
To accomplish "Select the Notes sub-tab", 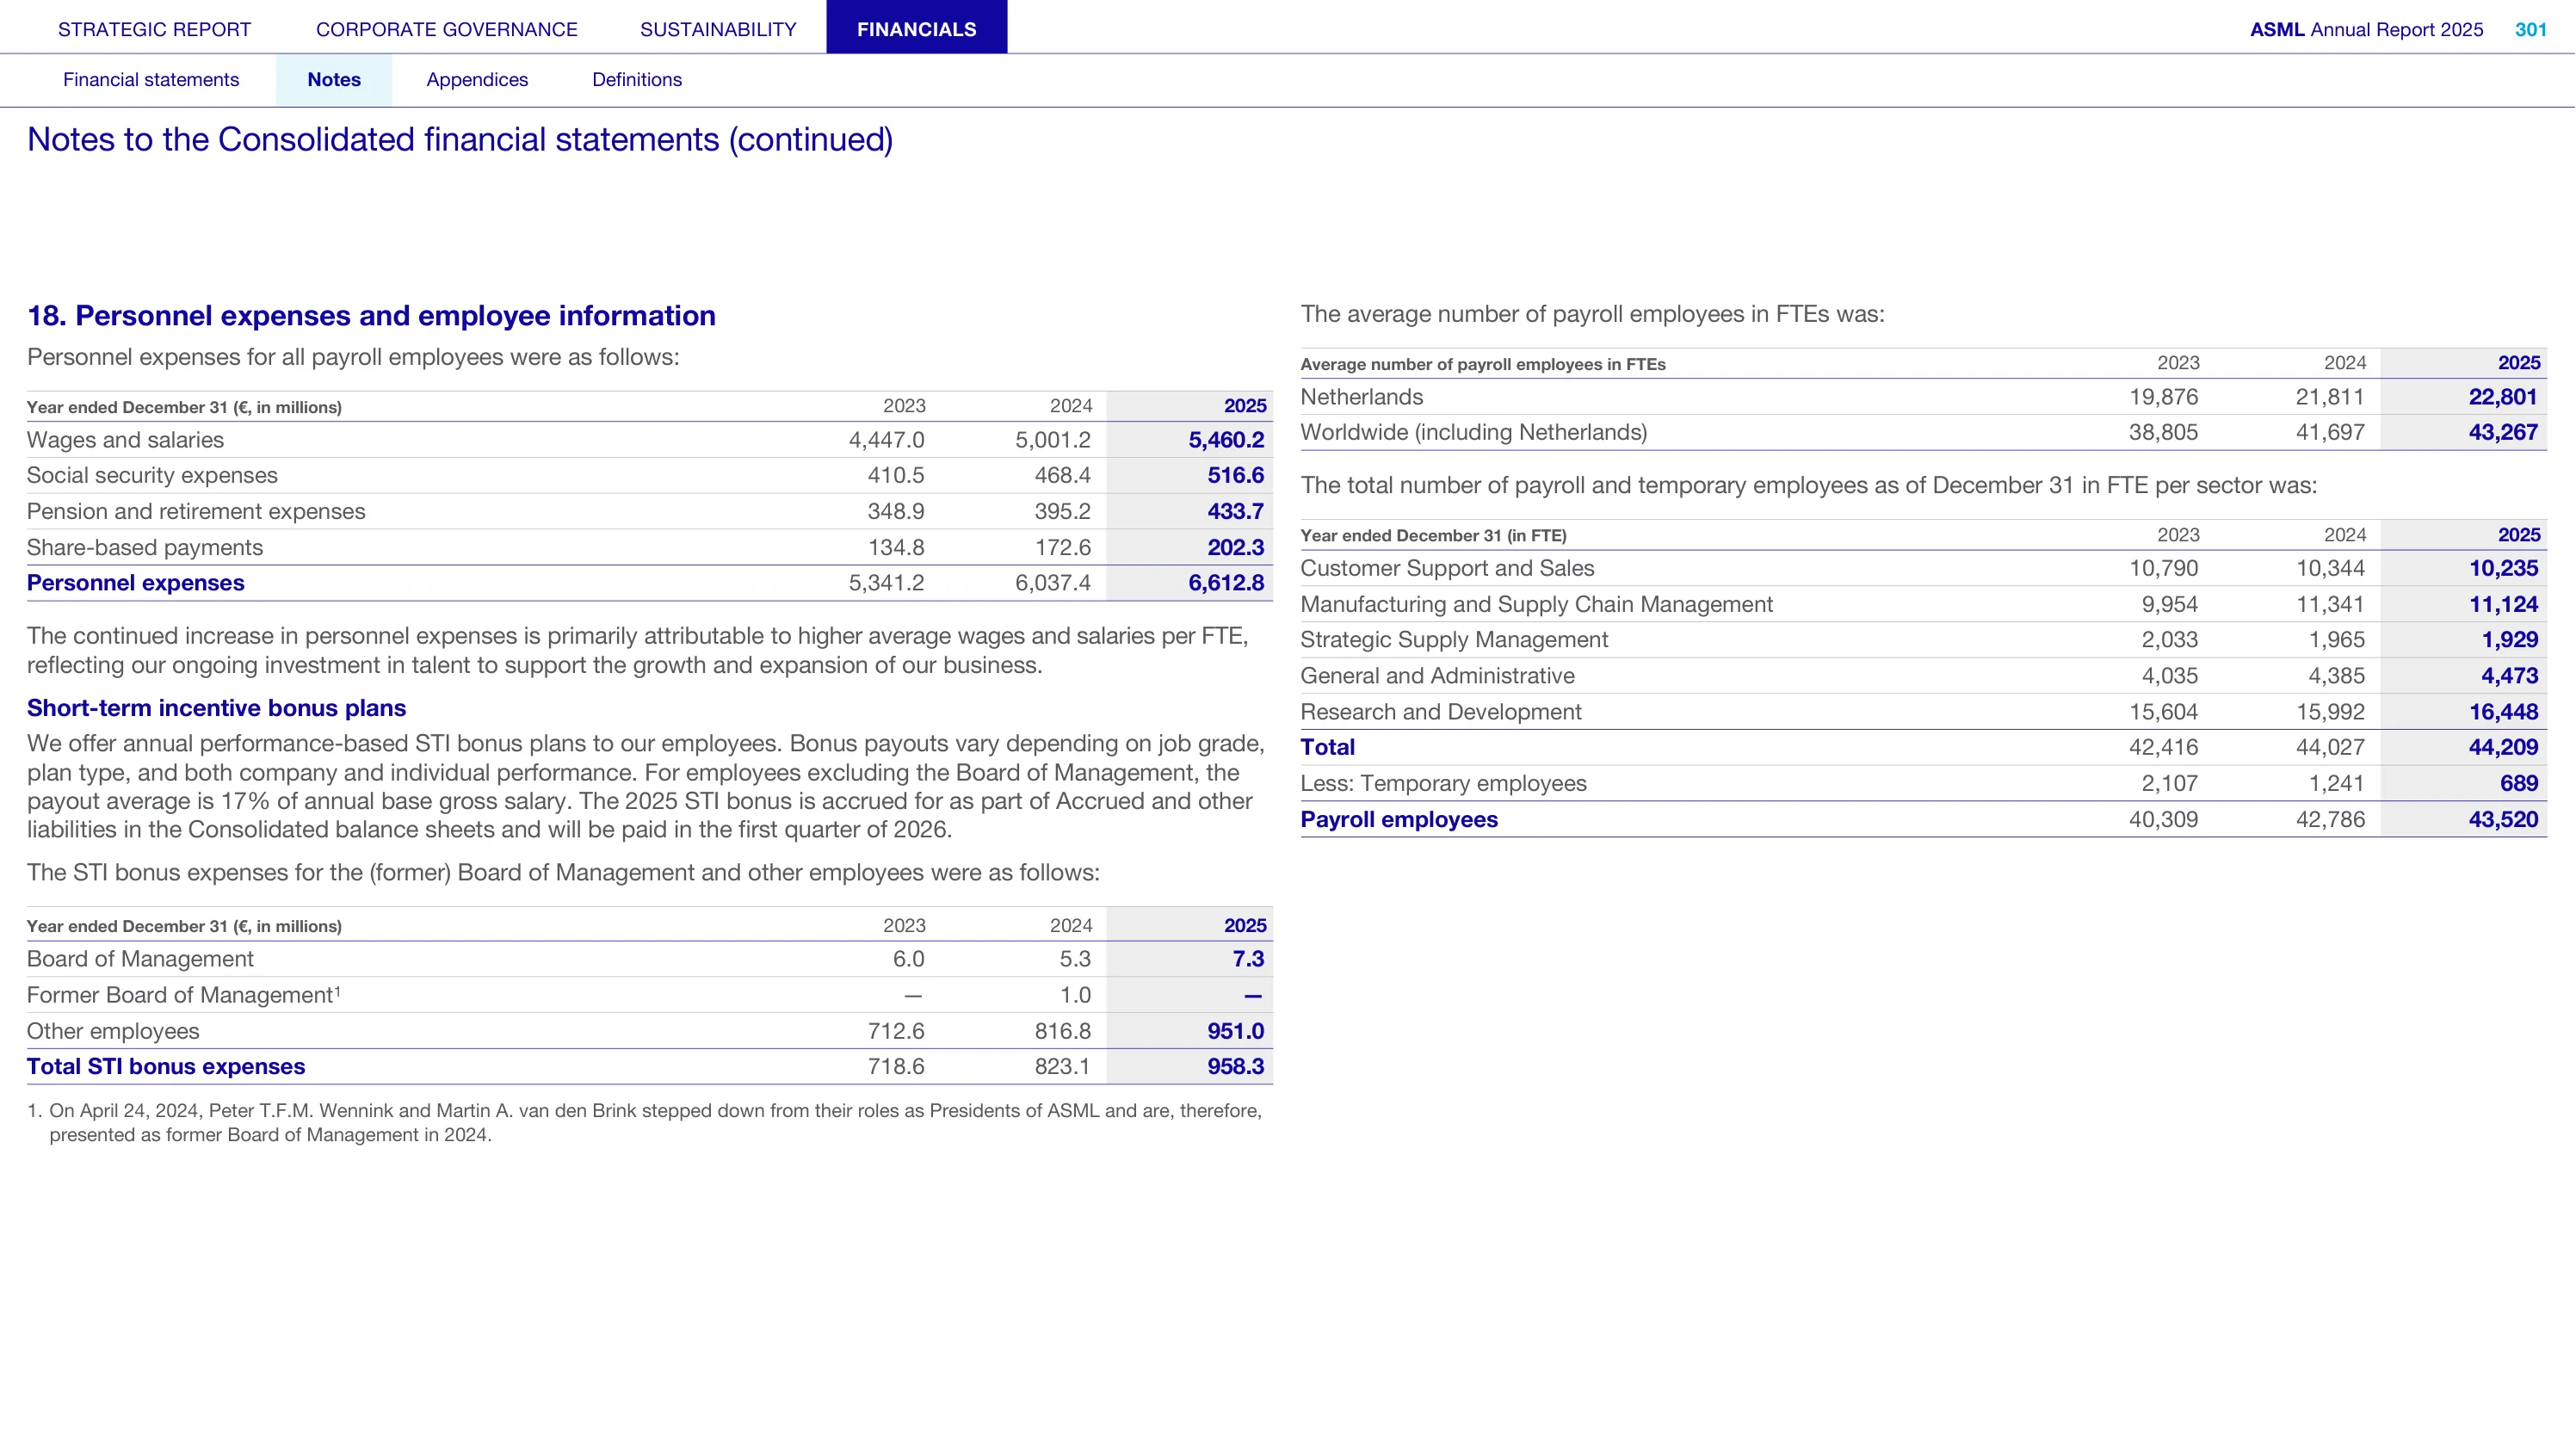I will click(334, 80).
